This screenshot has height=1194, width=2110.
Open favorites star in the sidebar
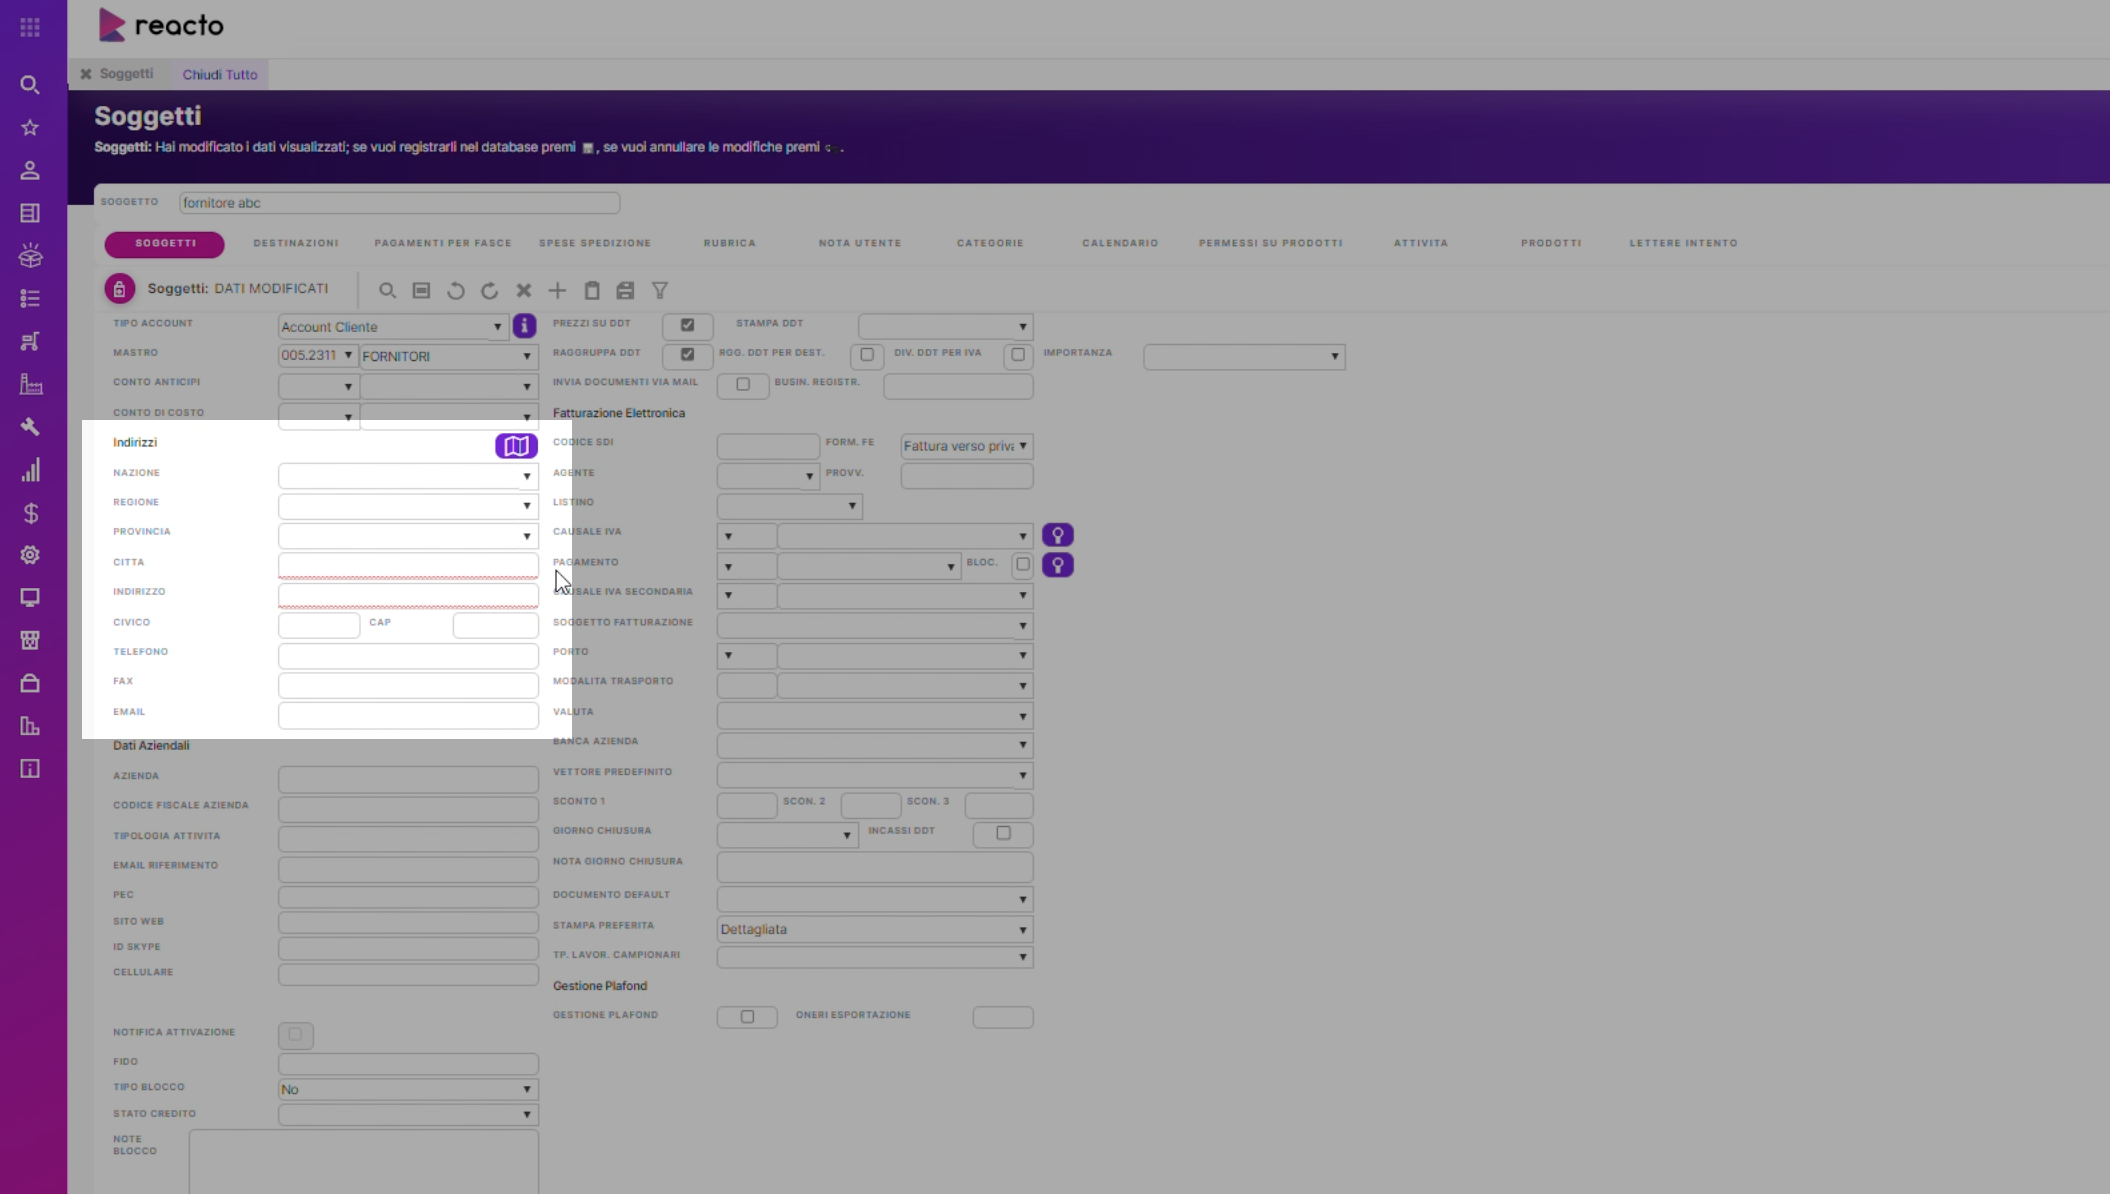(x=30, y=127)
